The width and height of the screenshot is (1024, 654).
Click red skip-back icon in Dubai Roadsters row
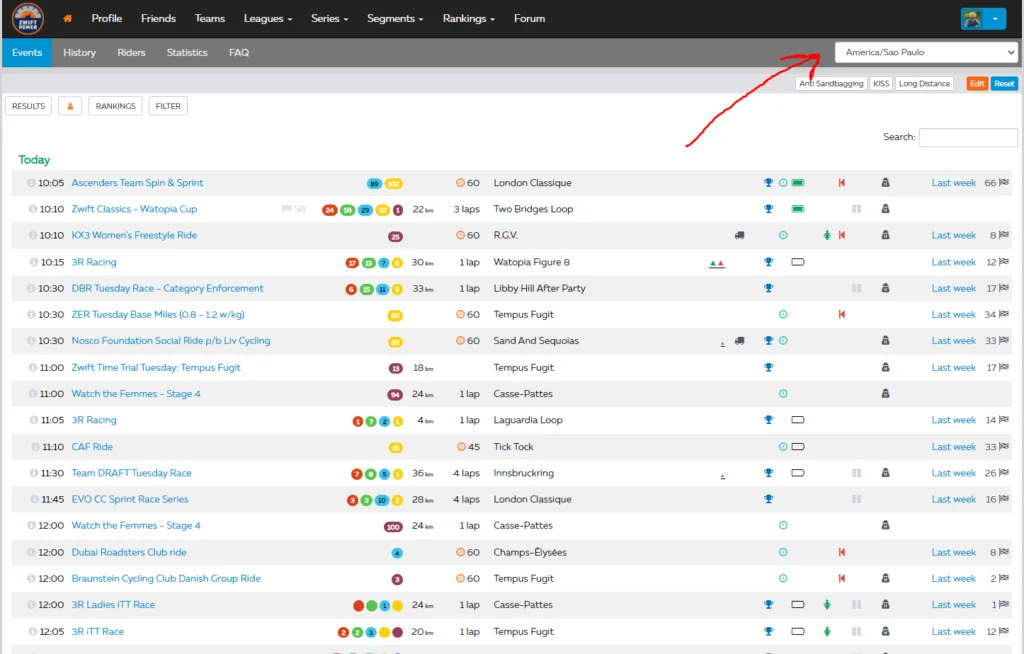(x=842, y=552)
